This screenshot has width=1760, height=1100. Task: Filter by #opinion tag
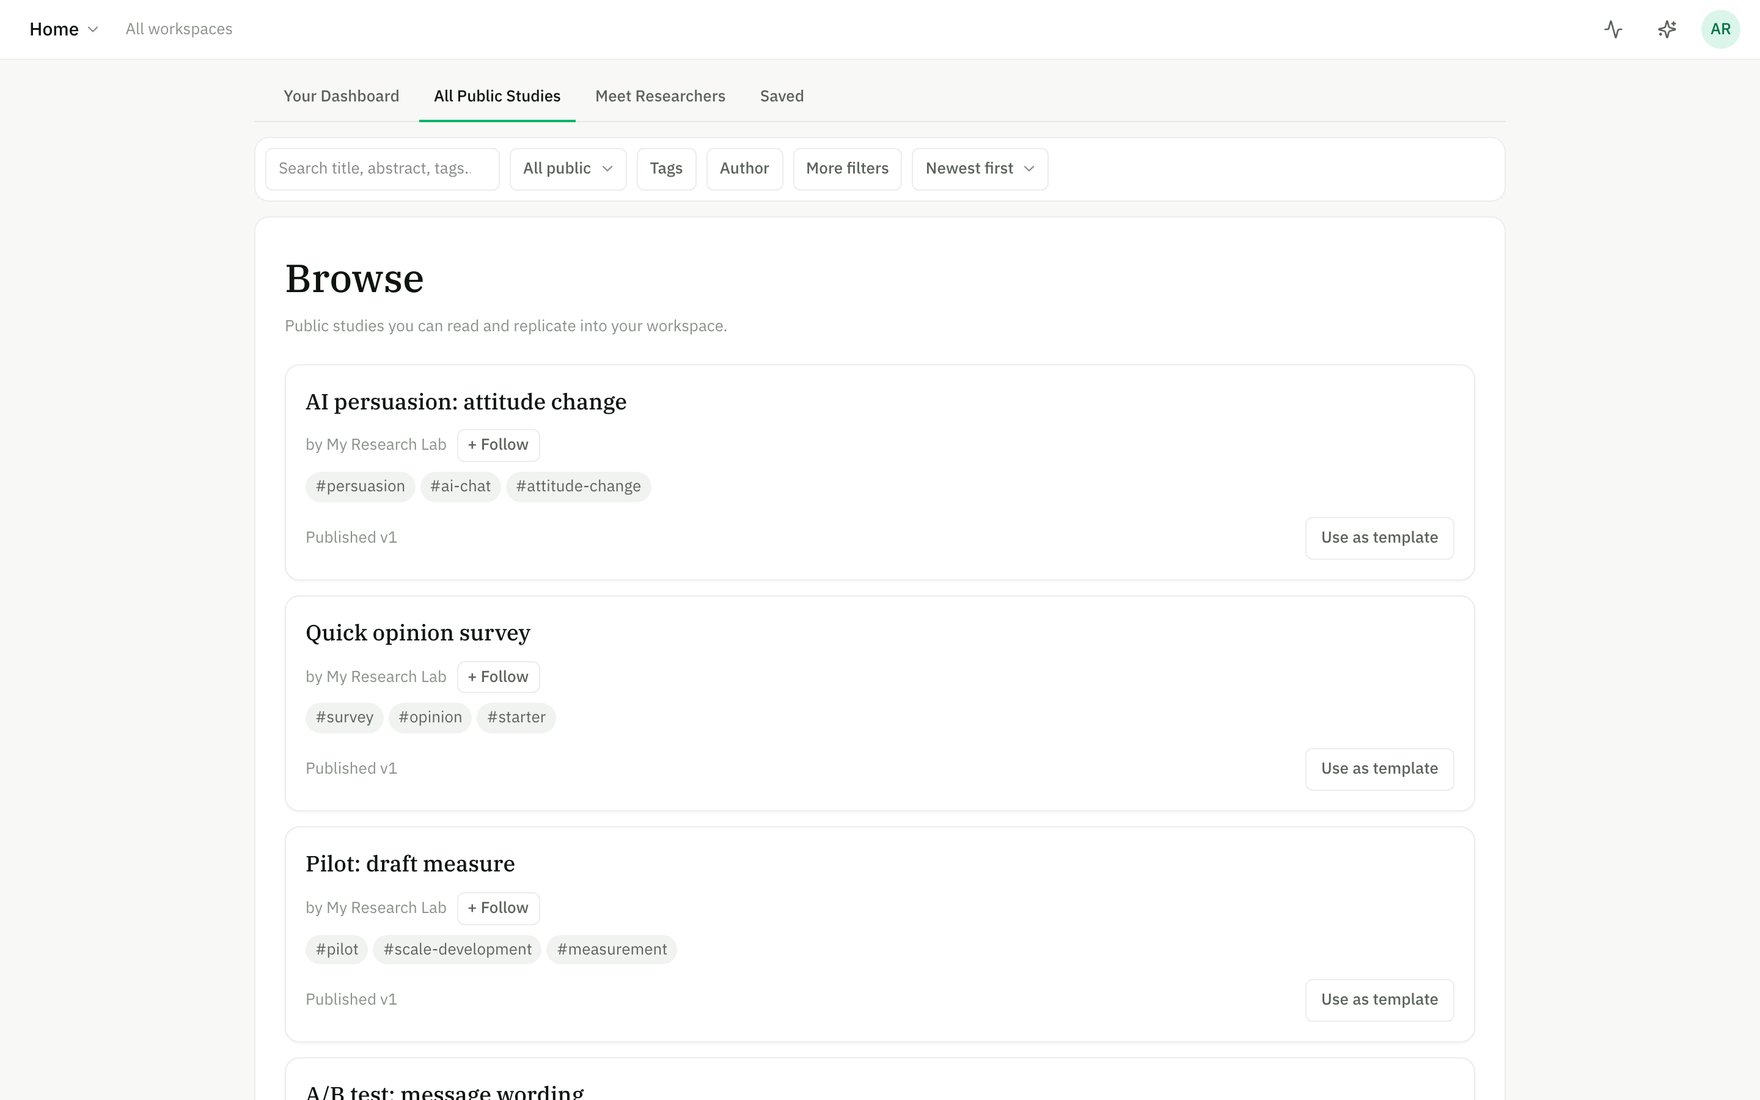[430, 718]
